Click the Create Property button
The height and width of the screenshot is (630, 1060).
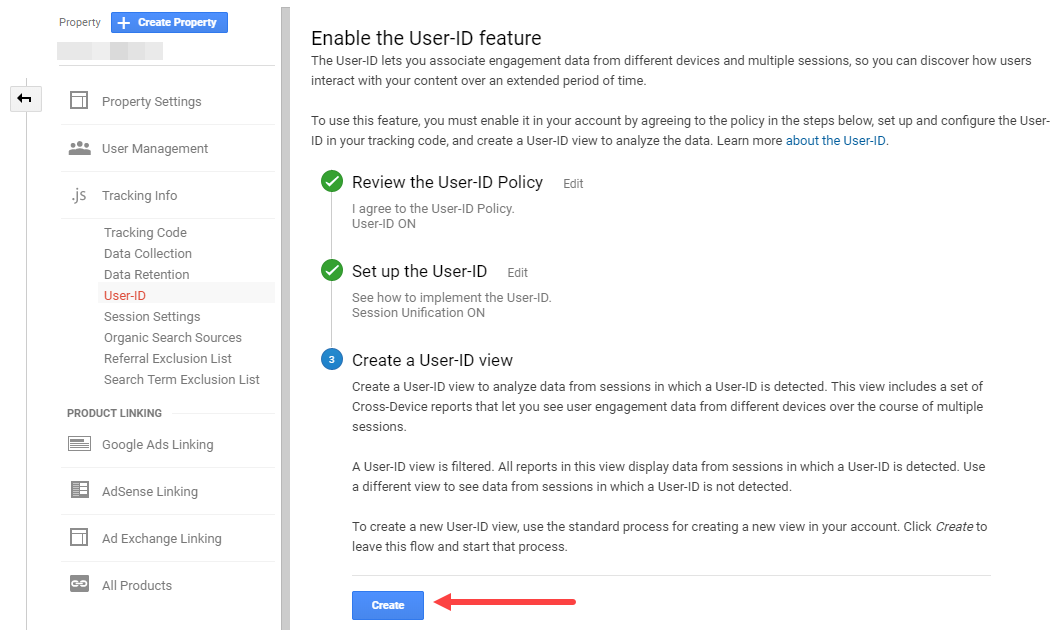click(x=169, y=22)
